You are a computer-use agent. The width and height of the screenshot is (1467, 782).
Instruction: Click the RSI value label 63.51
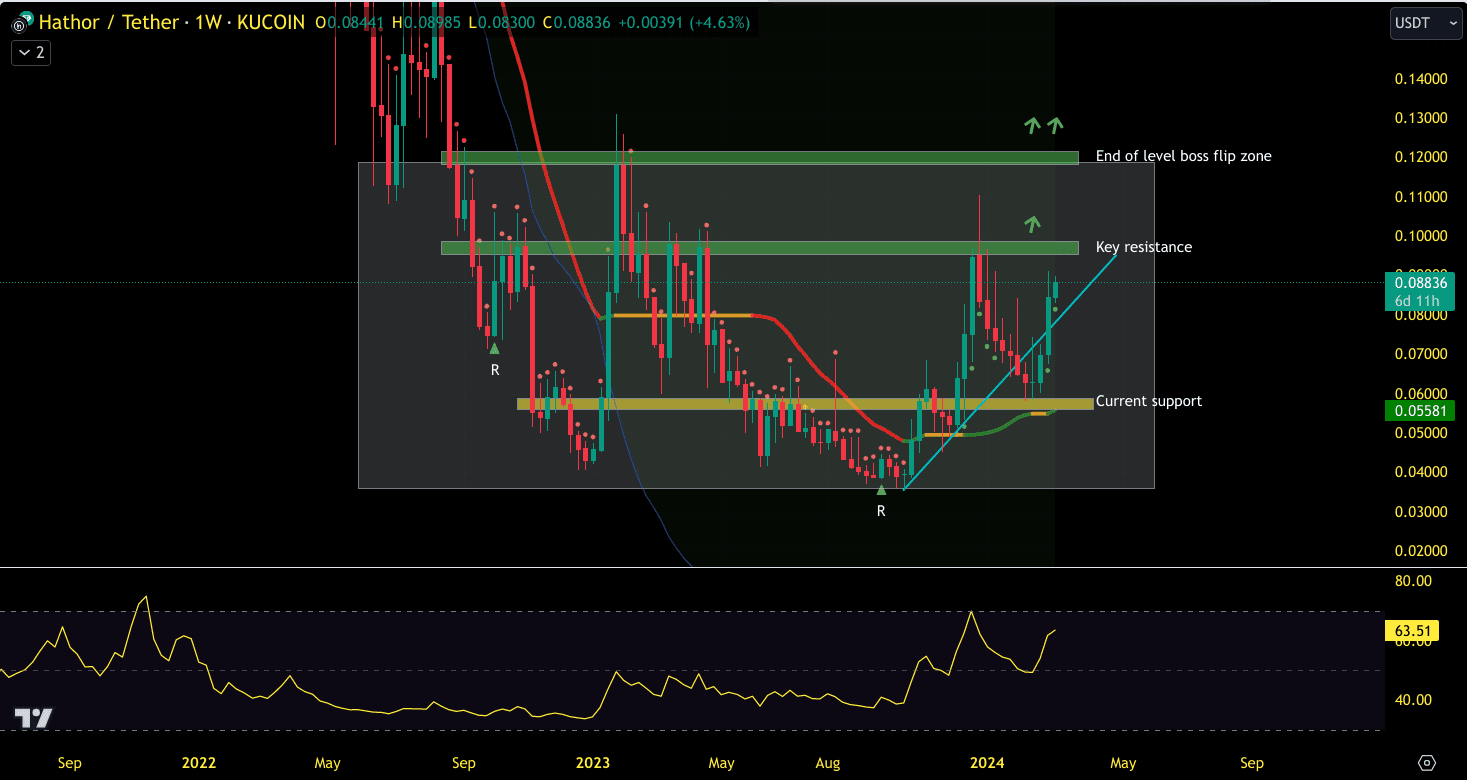coord(1414,631)
